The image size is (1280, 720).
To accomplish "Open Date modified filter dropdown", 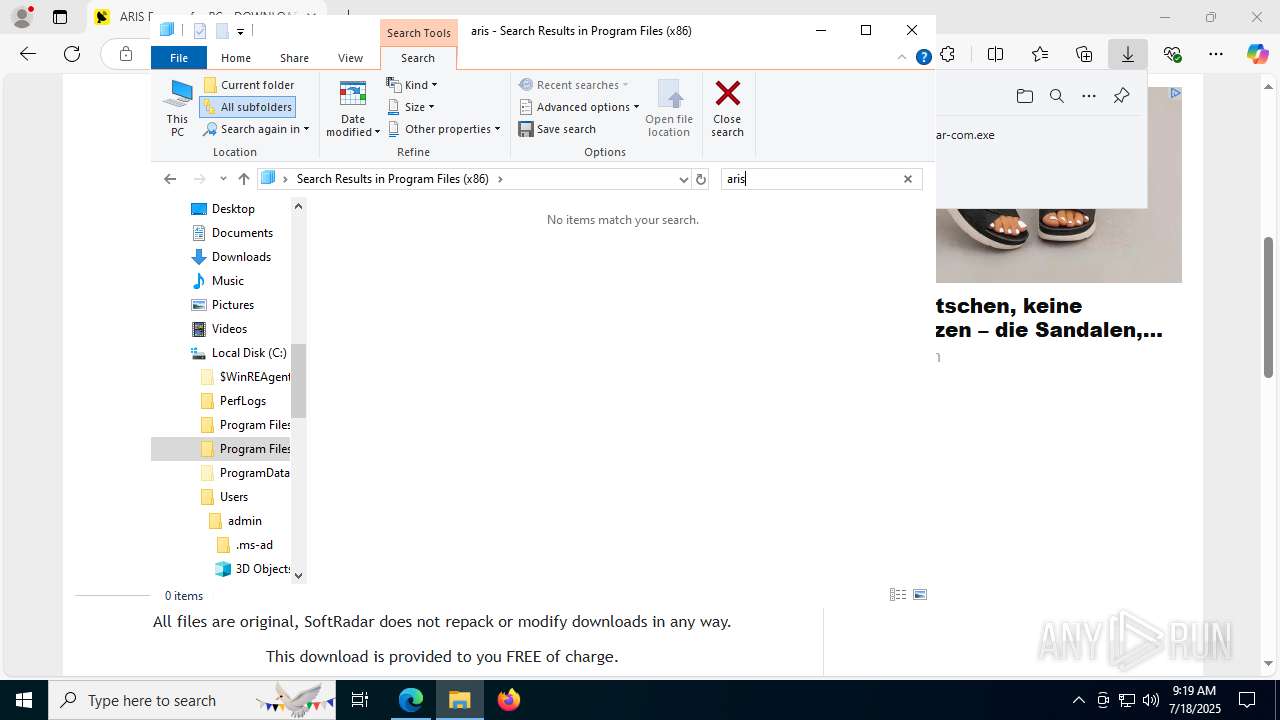I will (x=353, y=108).
